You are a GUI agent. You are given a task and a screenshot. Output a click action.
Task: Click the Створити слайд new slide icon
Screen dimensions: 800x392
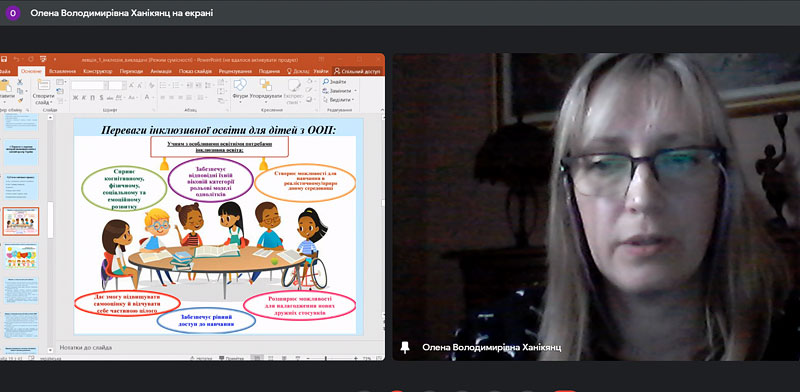click(44, 85)
